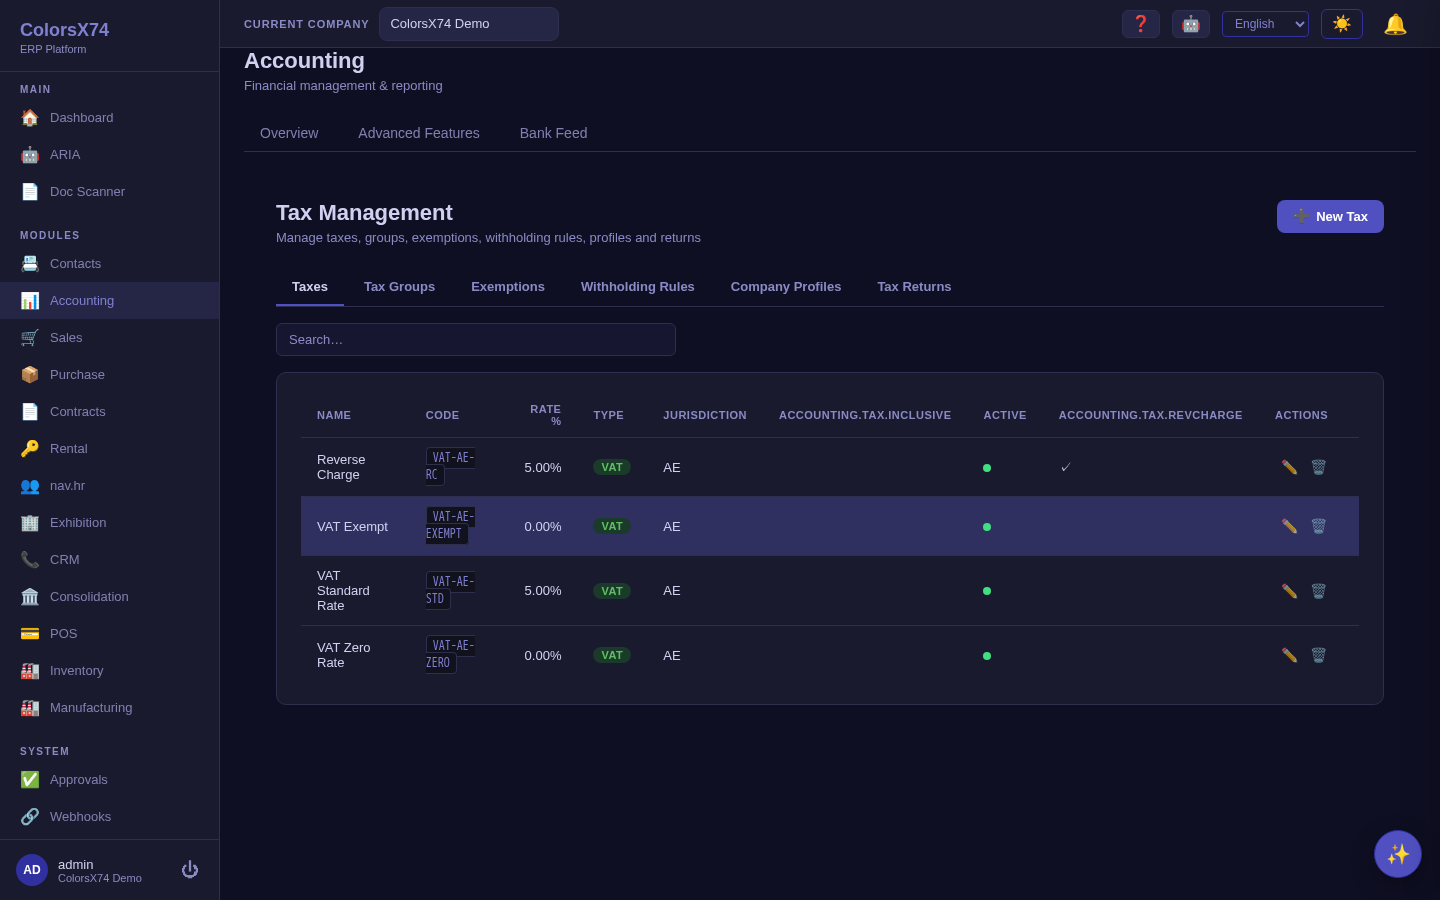Click the admin user avatar AD
The image size is (1440, 900).
coord(32,870)
